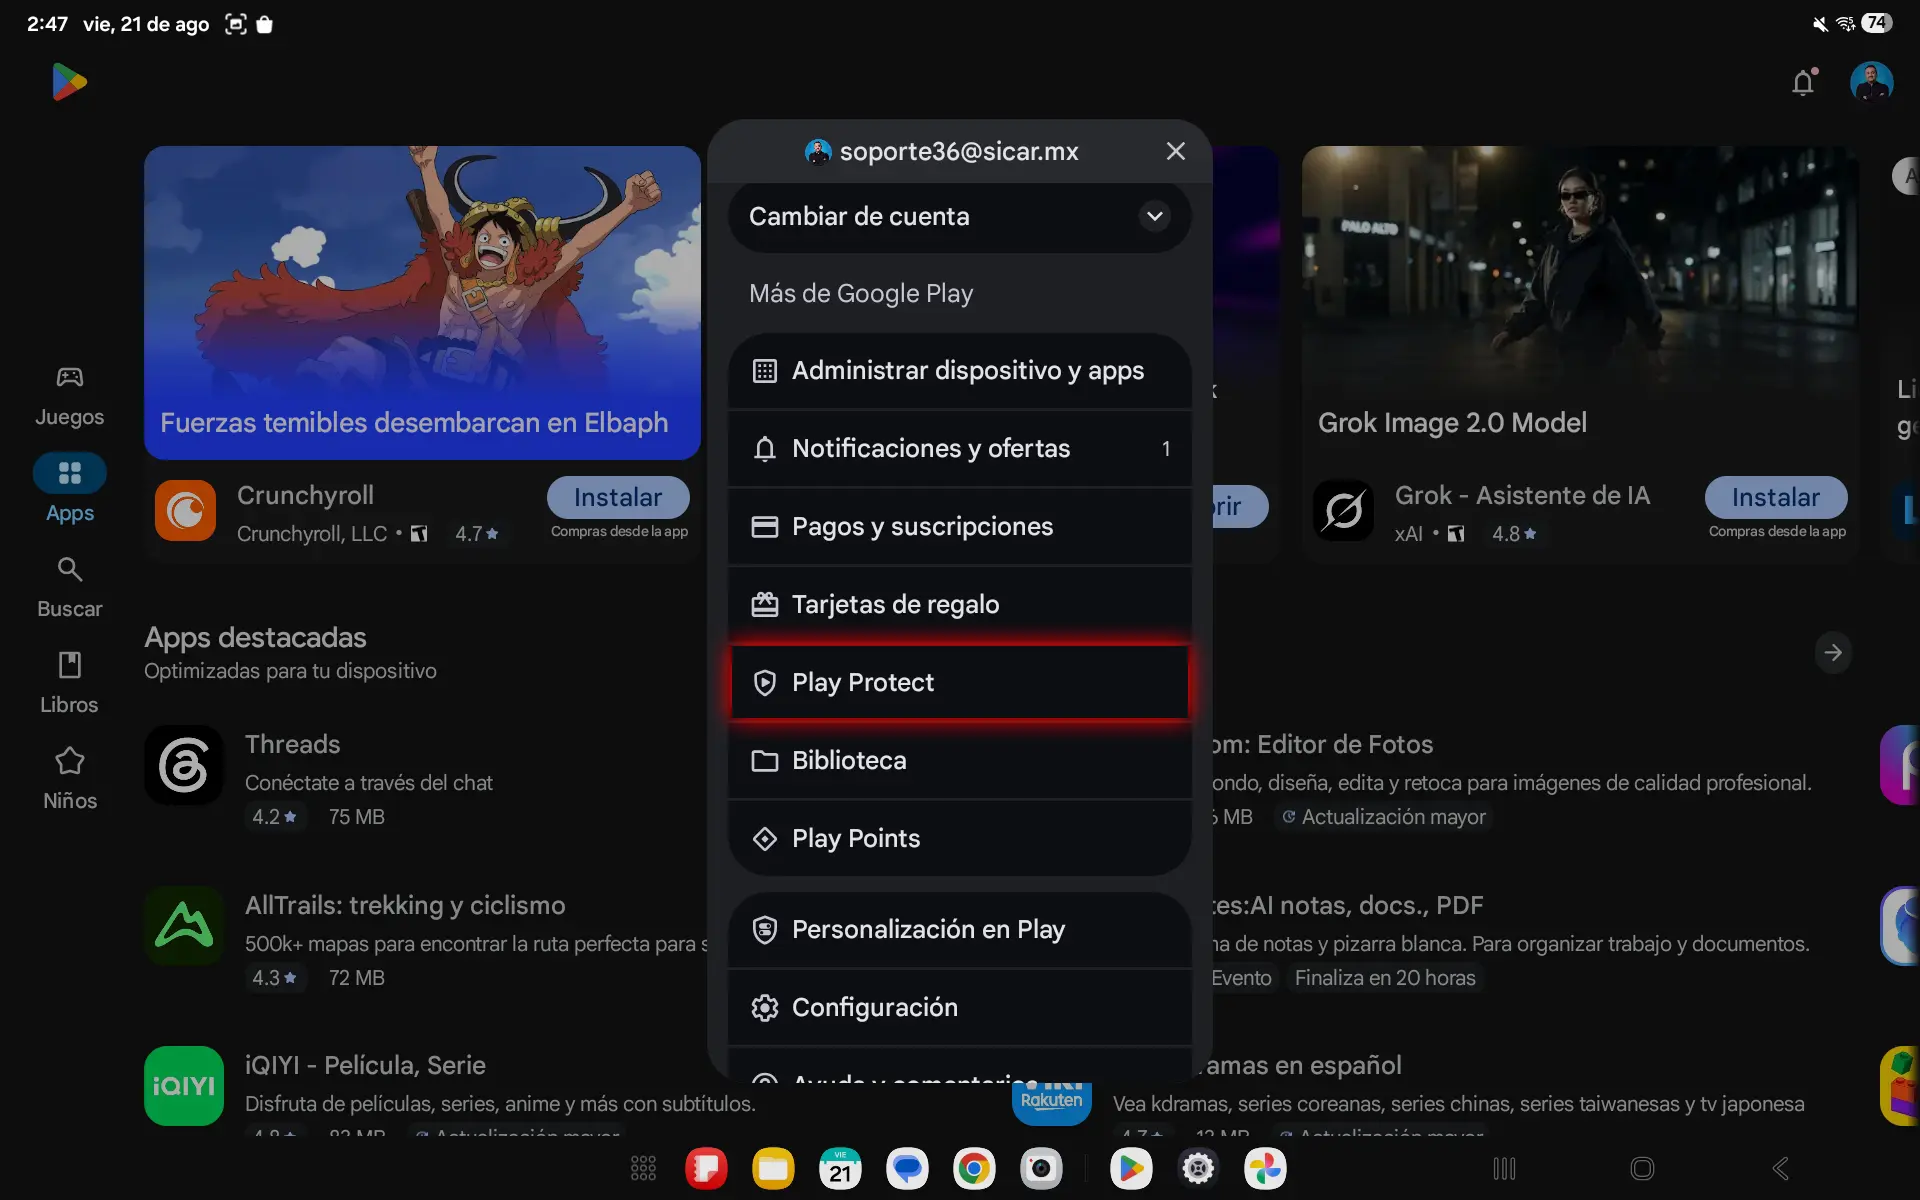The height and width of the screenshot is (1200, 1920).
Task: Open AllTrails app icon
Action: (184, 926)
